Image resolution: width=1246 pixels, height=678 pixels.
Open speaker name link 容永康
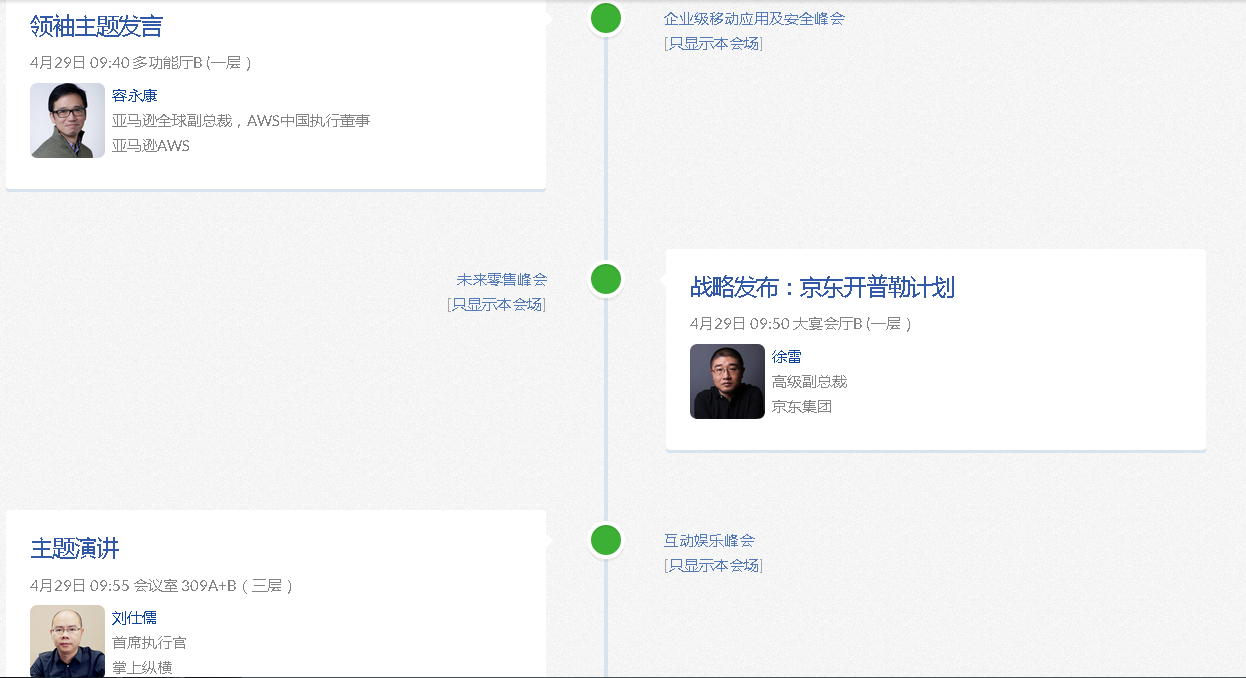pyautogui.click(x=134, y=96)
